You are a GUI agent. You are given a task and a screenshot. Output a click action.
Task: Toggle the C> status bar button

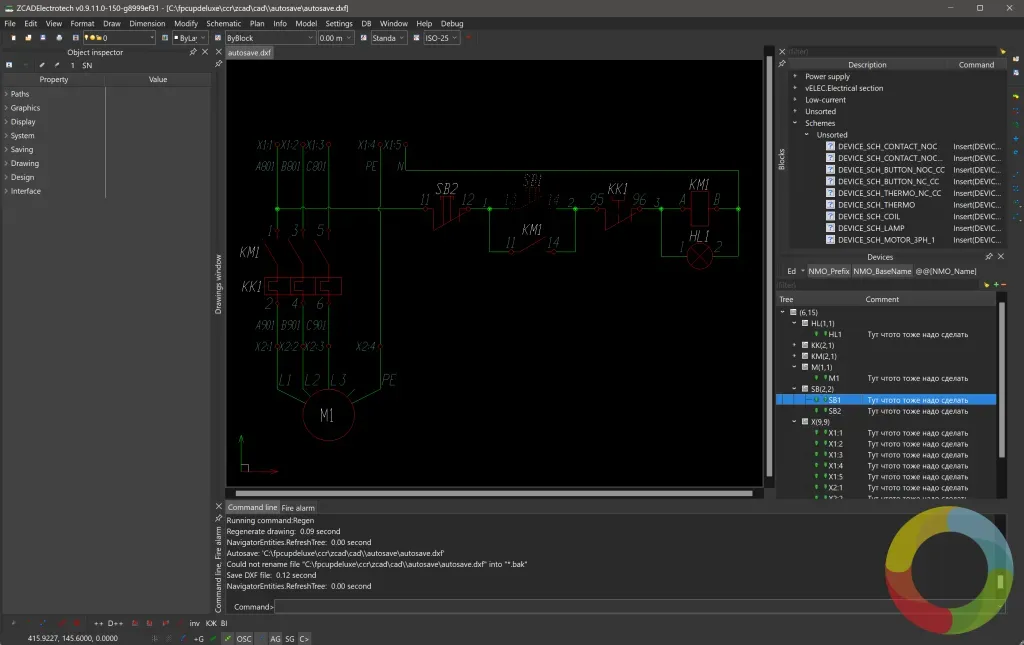click(x=304, y=638)
